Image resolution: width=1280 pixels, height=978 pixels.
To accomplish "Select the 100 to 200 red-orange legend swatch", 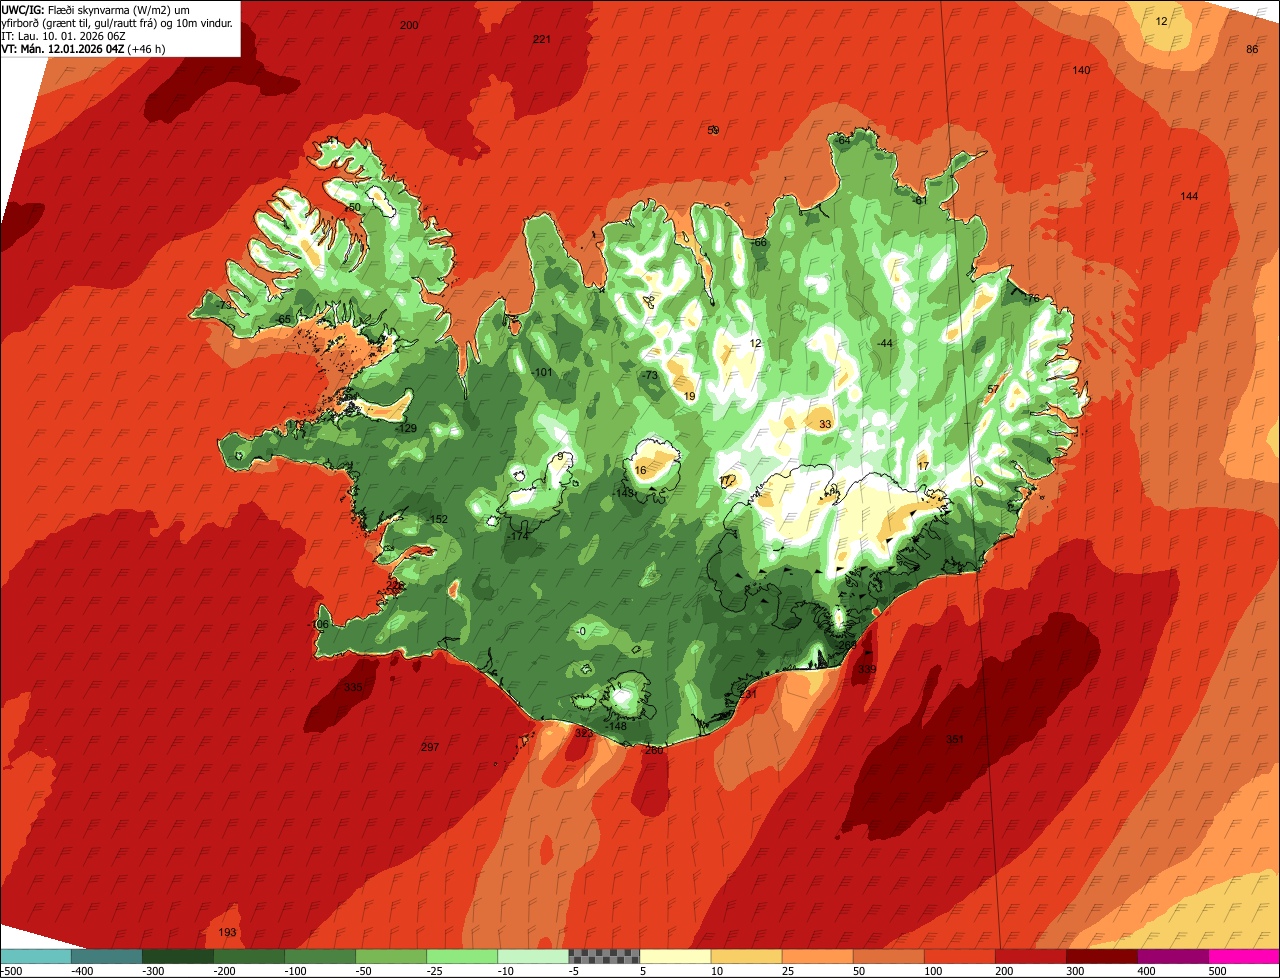I will tap(959, 956).
